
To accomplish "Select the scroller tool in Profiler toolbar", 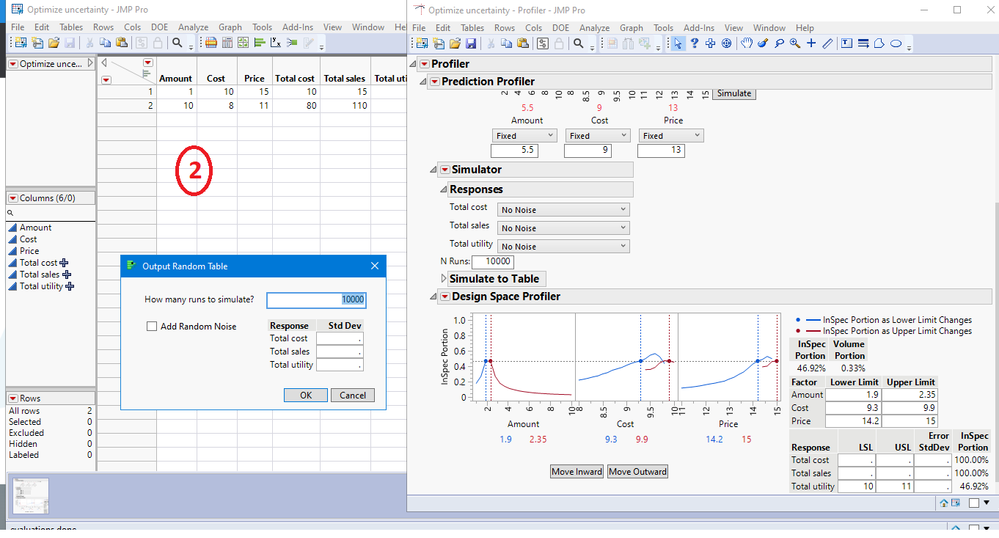I will [726, 43].
